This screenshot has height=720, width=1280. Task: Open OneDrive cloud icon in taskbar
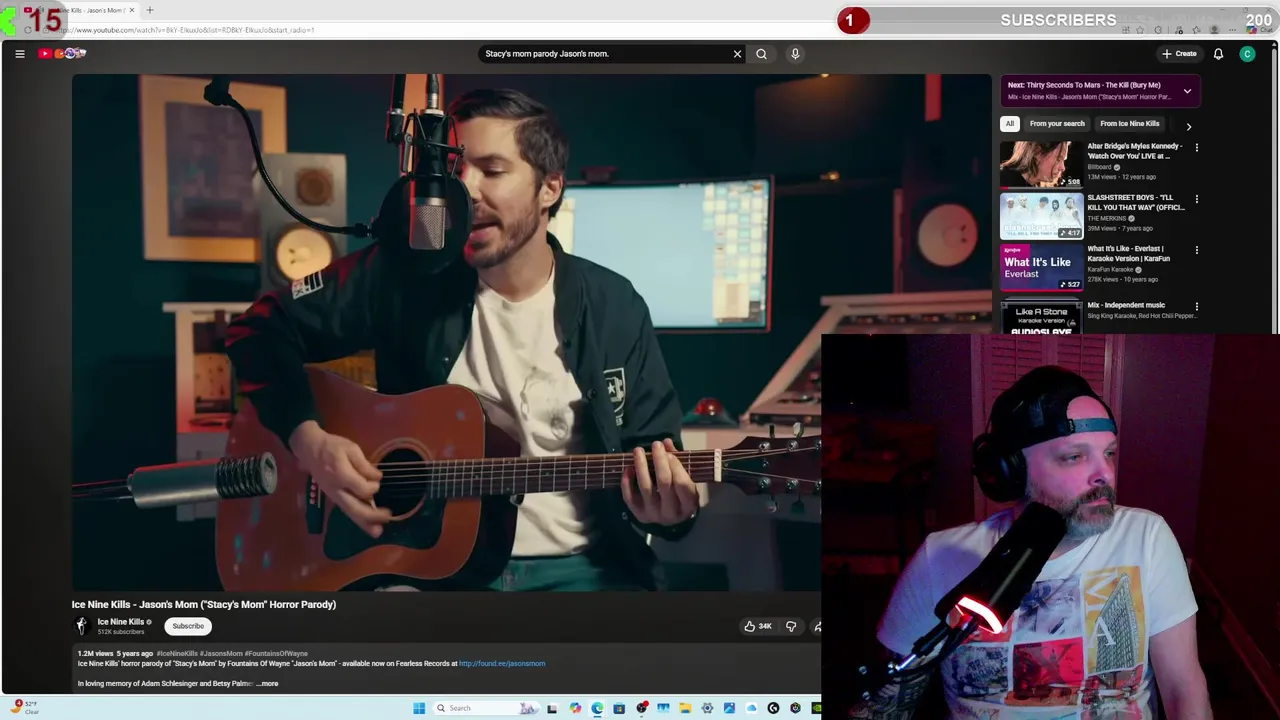coord(751,708)
